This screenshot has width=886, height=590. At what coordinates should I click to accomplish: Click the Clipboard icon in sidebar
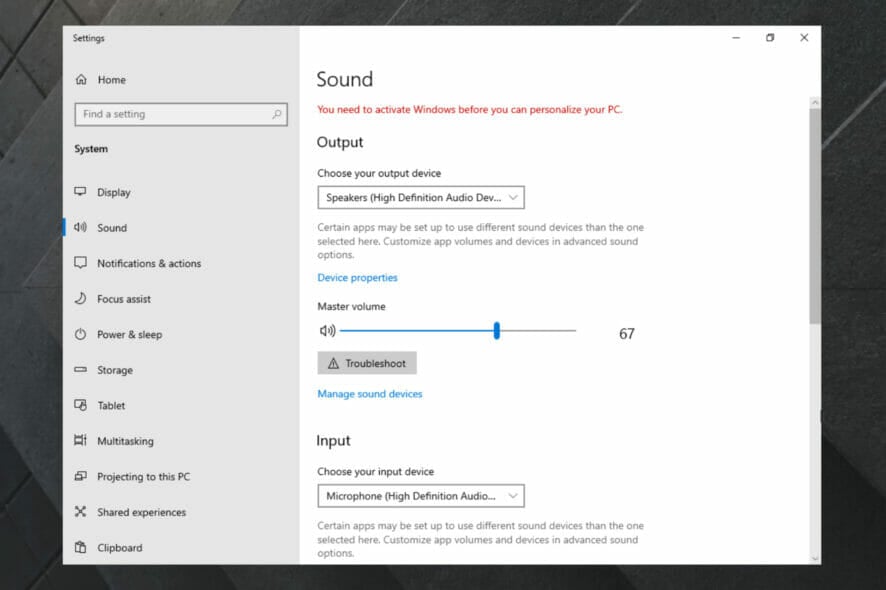(x=80, y=547)
